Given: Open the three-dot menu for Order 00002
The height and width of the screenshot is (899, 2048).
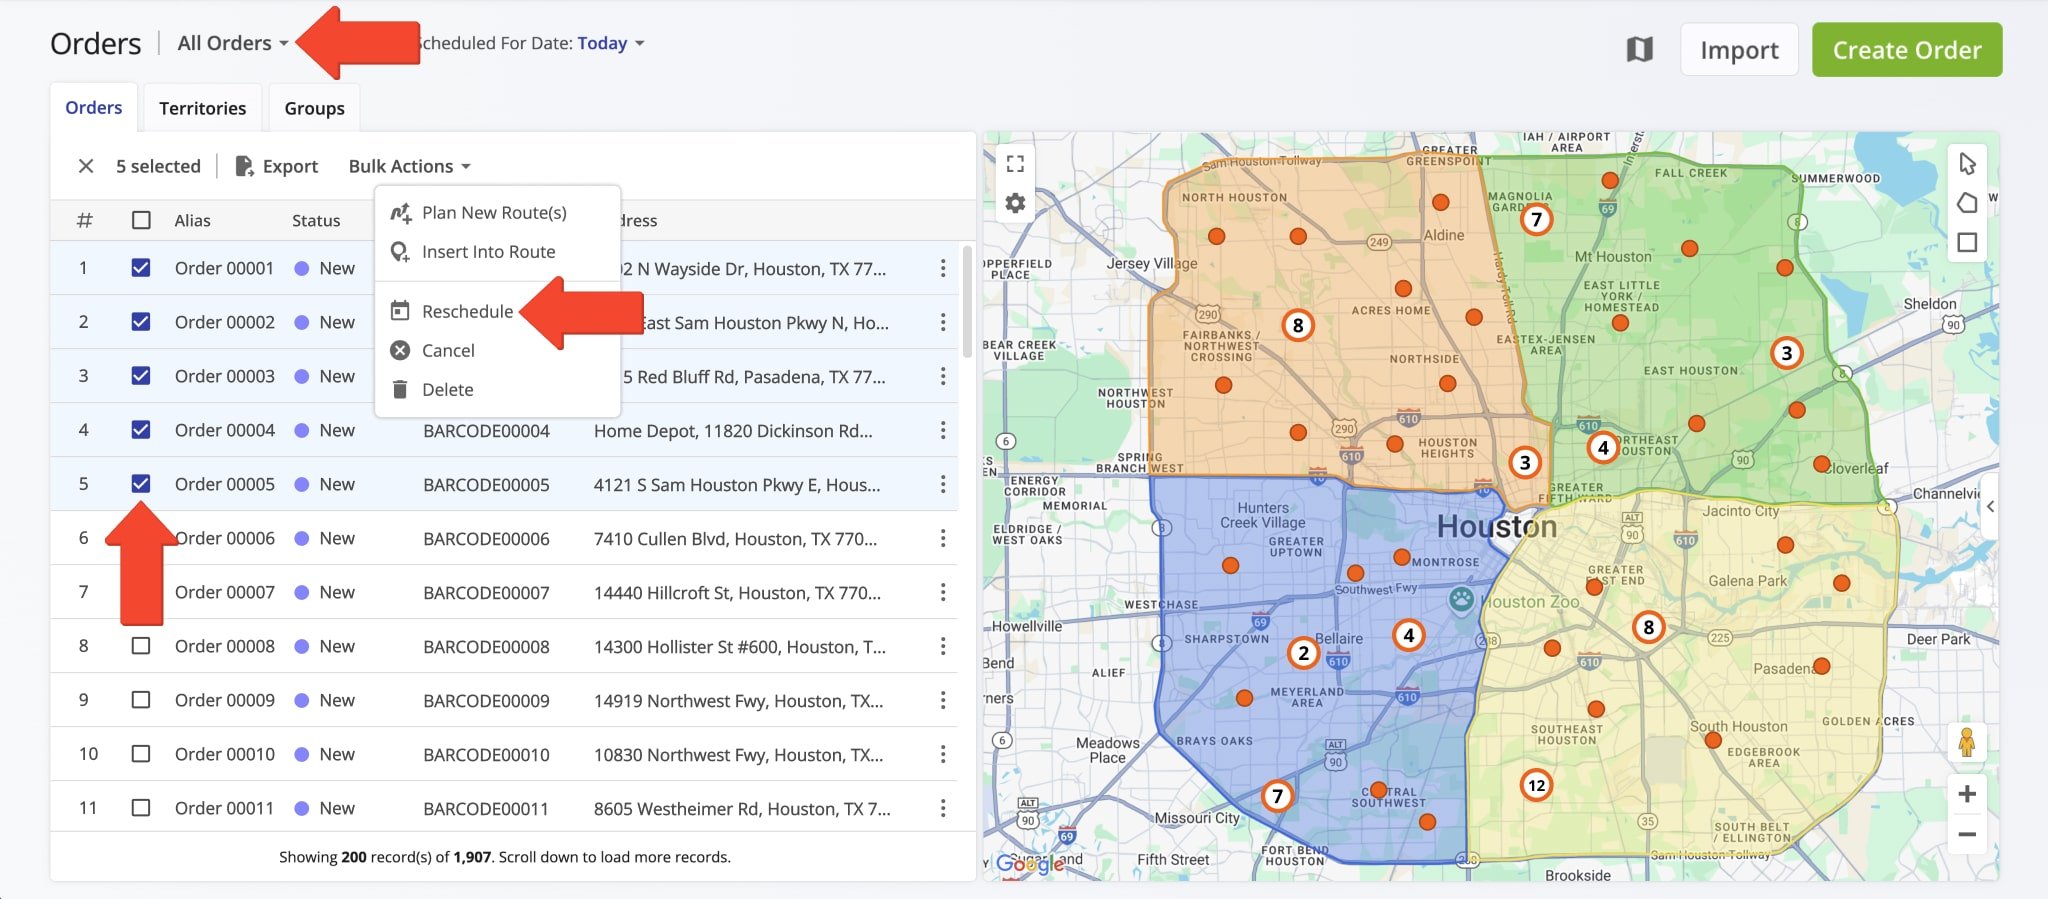Looking at the screenshot, I should (x=943, y=322).
